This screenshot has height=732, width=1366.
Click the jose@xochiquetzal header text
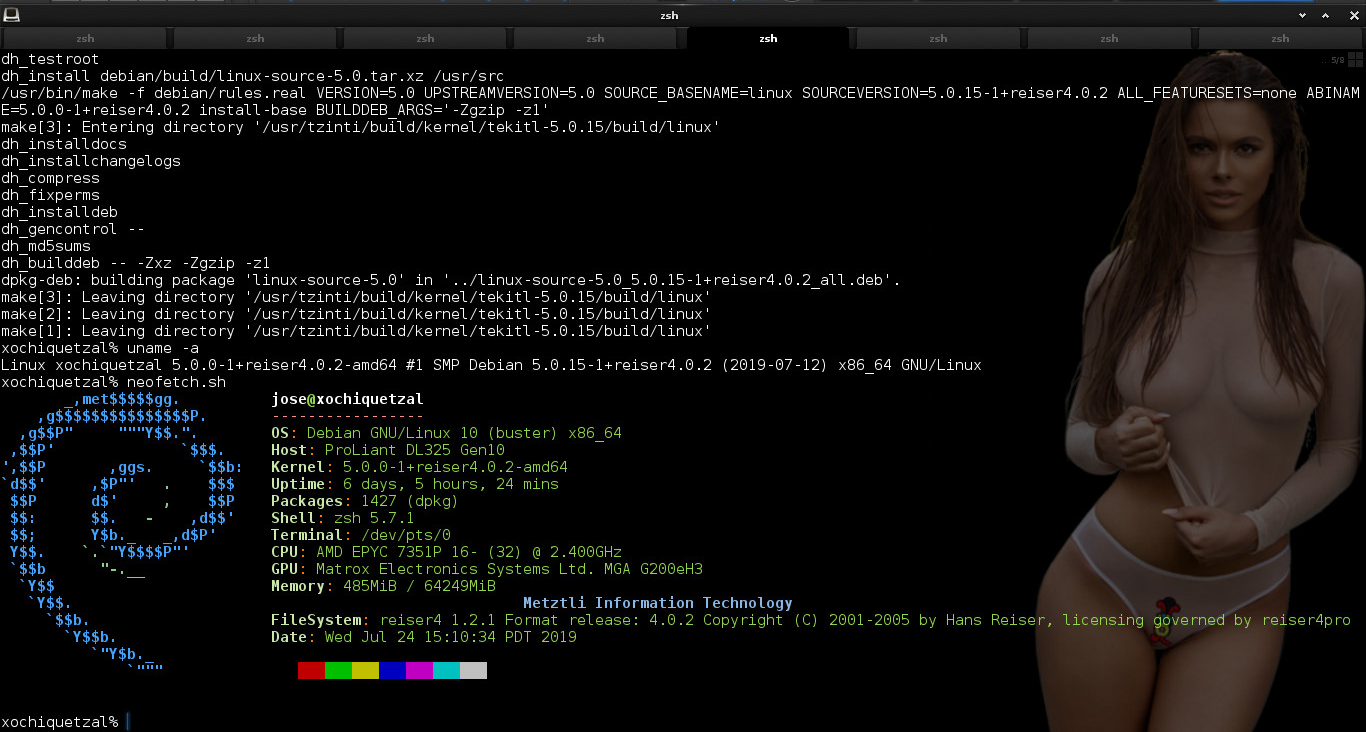[347, 399]
